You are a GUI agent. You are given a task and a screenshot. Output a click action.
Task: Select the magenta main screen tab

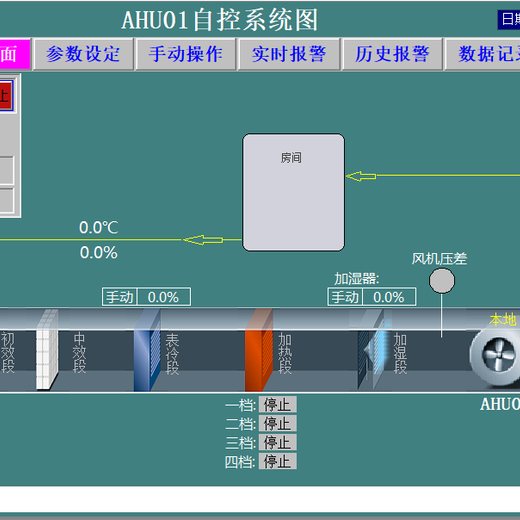tap(15, 54)
